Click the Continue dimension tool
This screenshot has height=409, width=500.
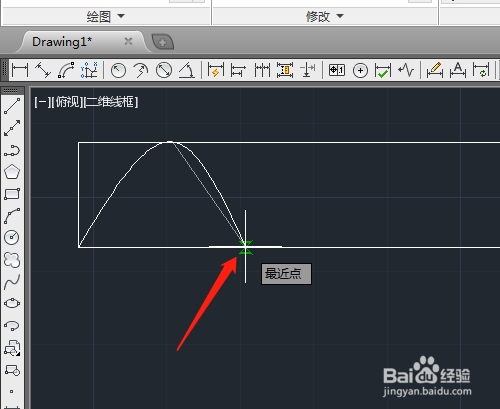tap(262, 70)
